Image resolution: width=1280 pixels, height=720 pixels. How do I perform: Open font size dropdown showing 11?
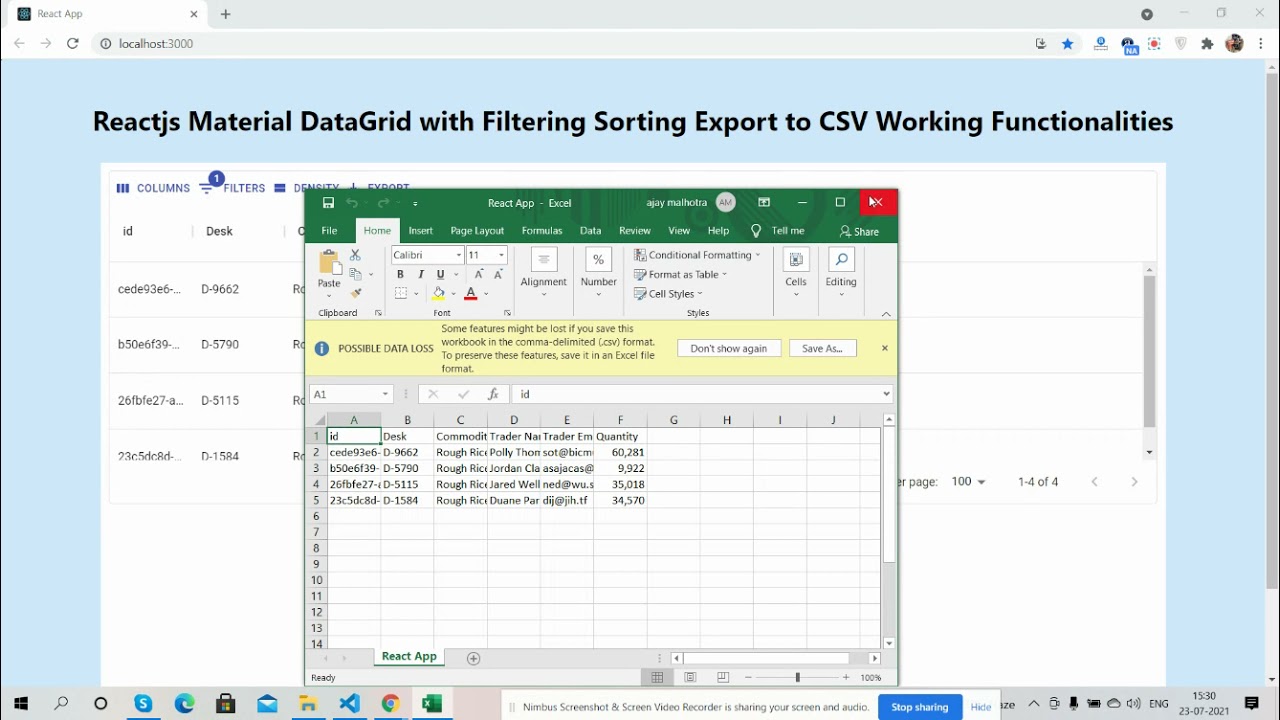click(x=501, y=255)
